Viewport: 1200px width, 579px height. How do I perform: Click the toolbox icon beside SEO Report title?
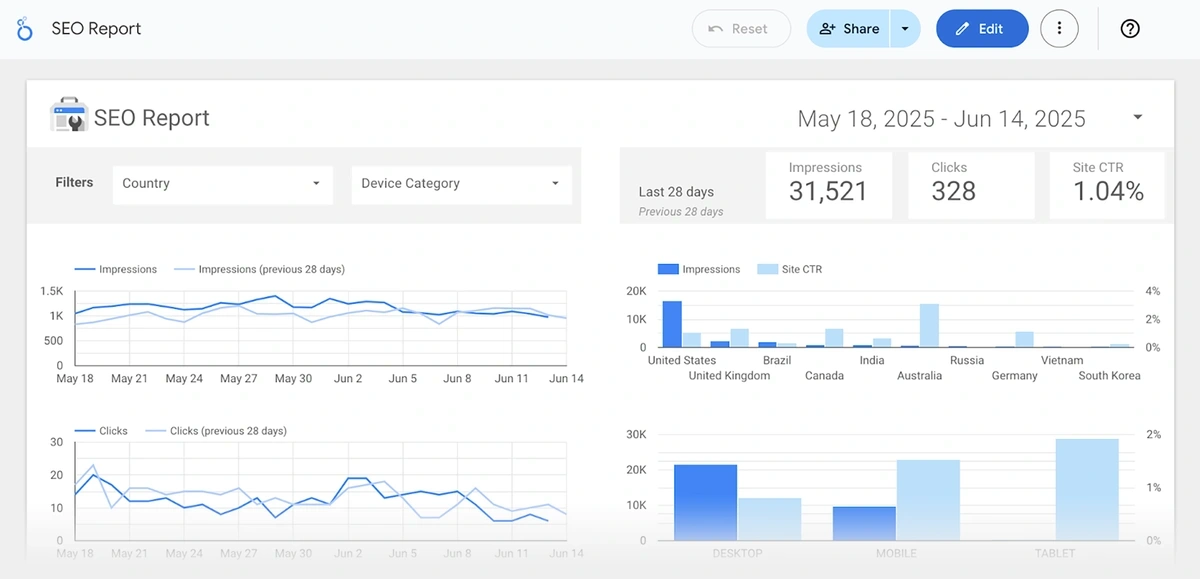point(68,115)
